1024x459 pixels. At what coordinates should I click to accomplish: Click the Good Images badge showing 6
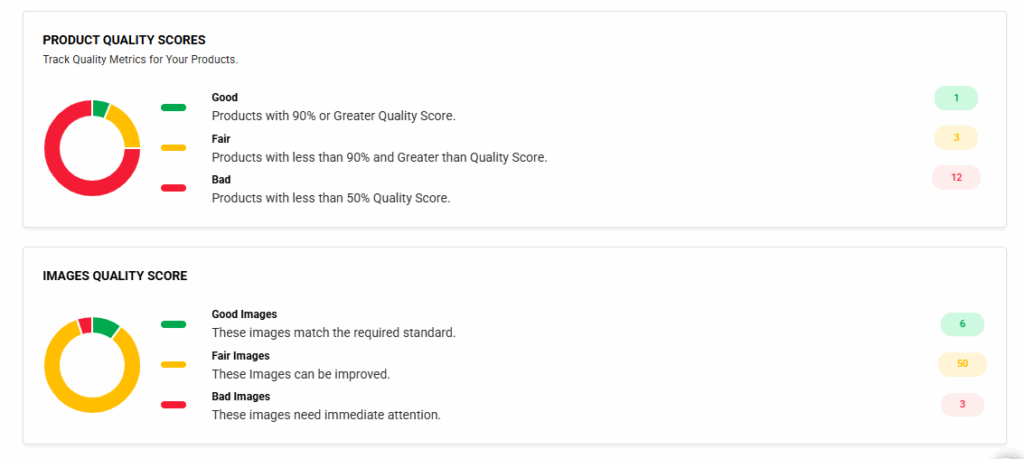tap(962, 324)
